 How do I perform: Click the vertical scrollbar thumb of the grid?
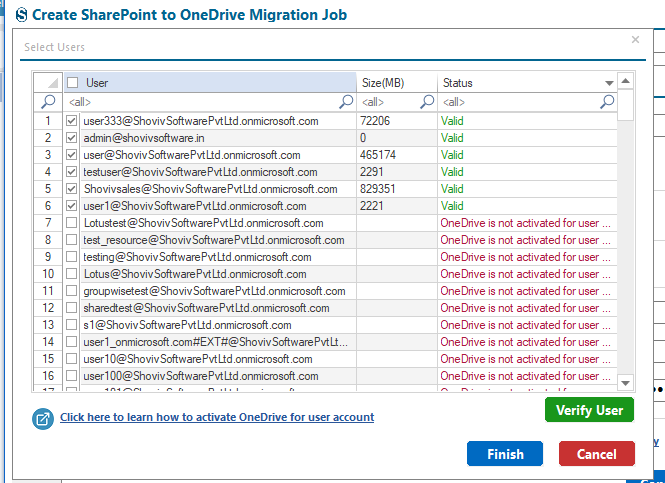coord(626,105)
